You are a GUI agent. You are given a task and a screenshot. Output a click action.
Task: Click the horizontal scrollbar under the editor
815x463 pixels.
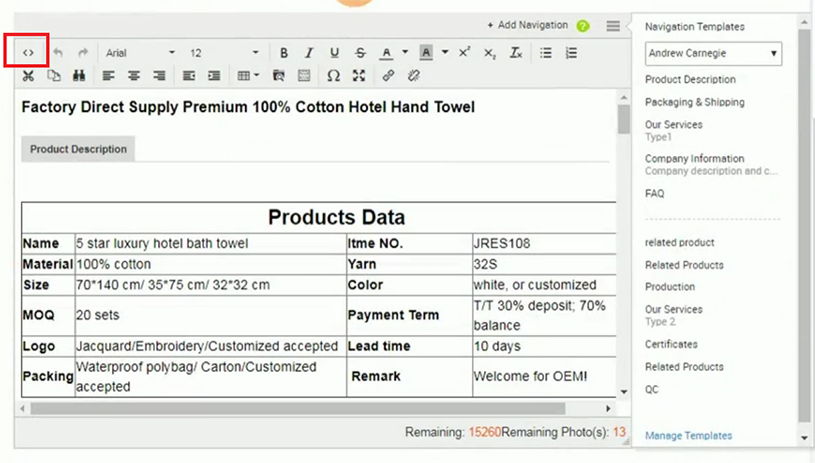click(x=300, y=409)
